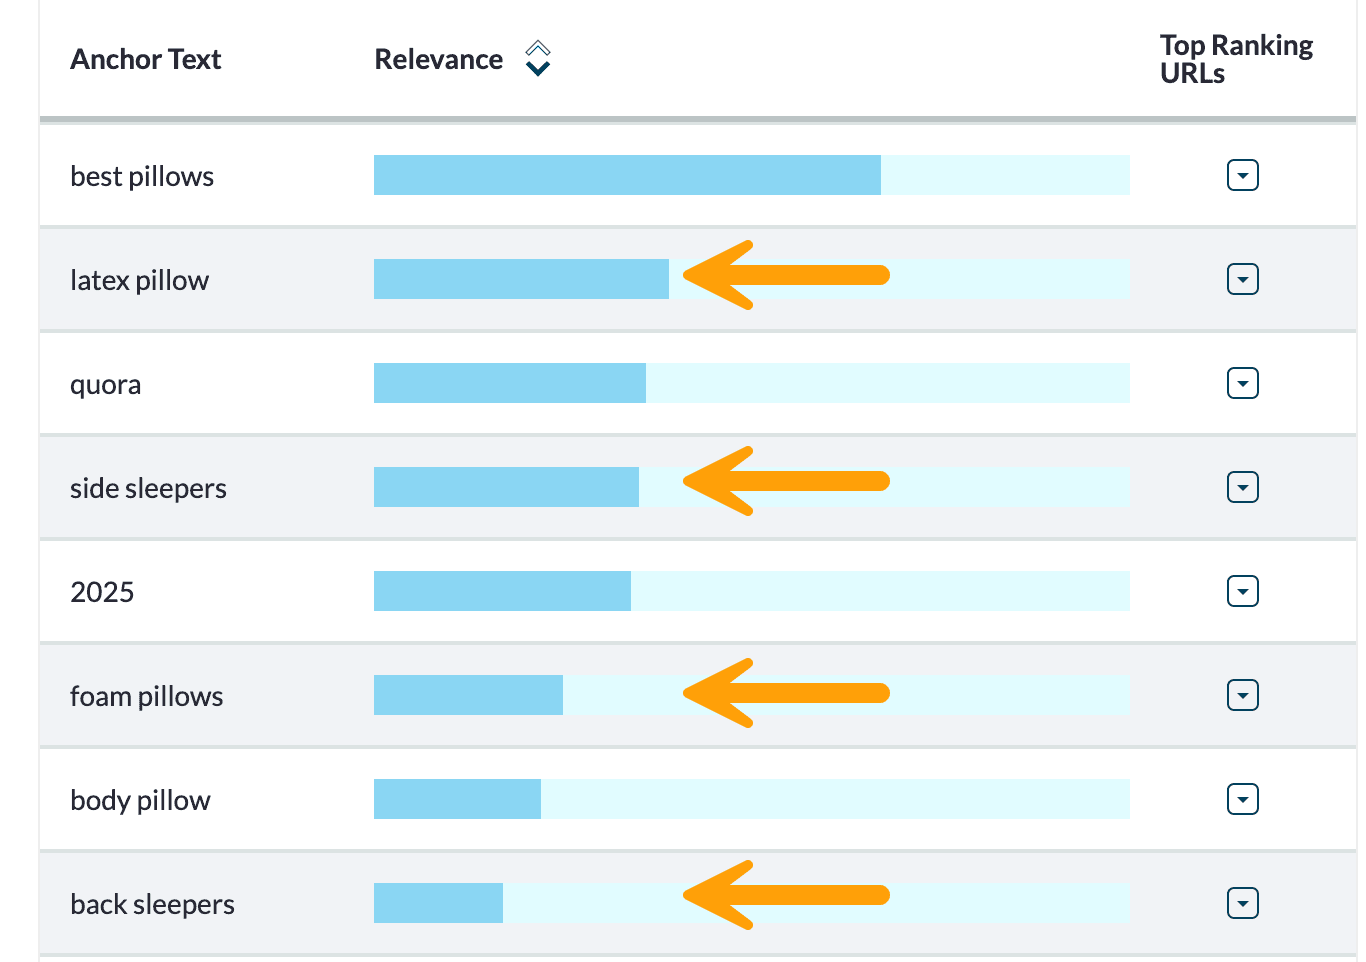Click the quora anchor text
This screenshot has height=962, width=1366.
[105, 385]
